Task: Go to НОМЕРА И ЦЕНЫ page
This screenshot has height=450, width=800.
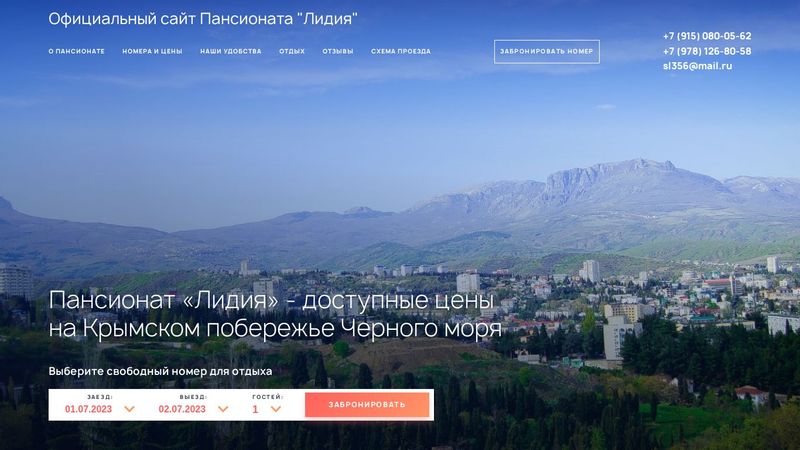Action: tap(152, 52)
